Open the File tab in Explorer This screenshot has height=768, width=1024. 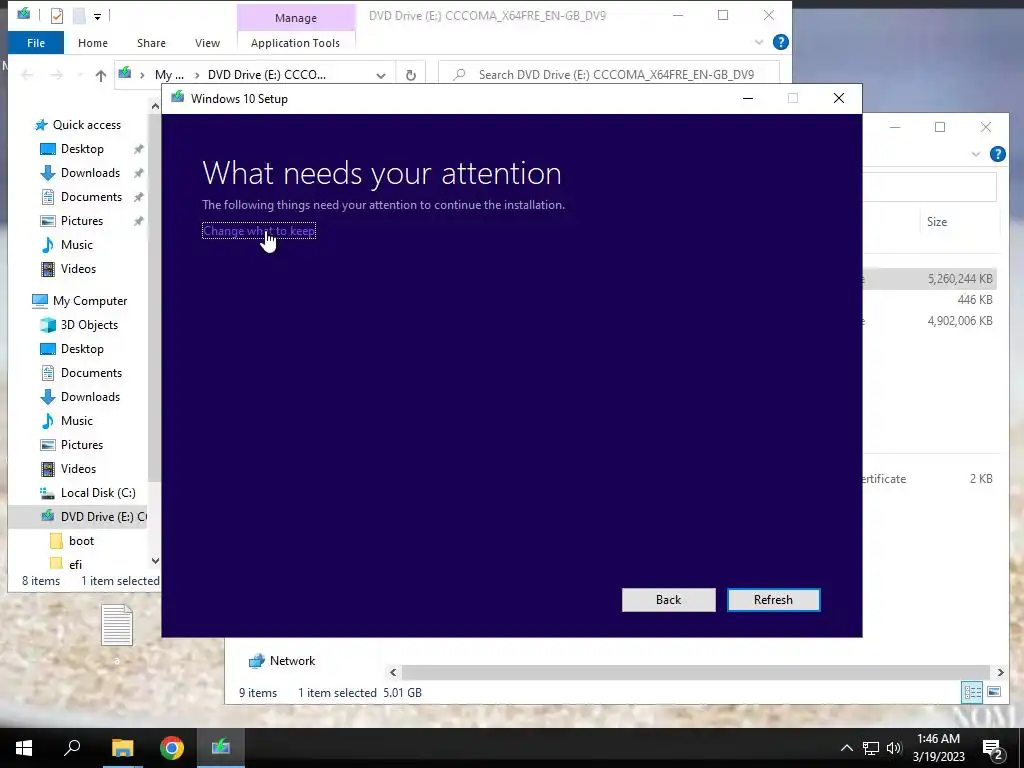pyautogui.click(x=36, y=43)
